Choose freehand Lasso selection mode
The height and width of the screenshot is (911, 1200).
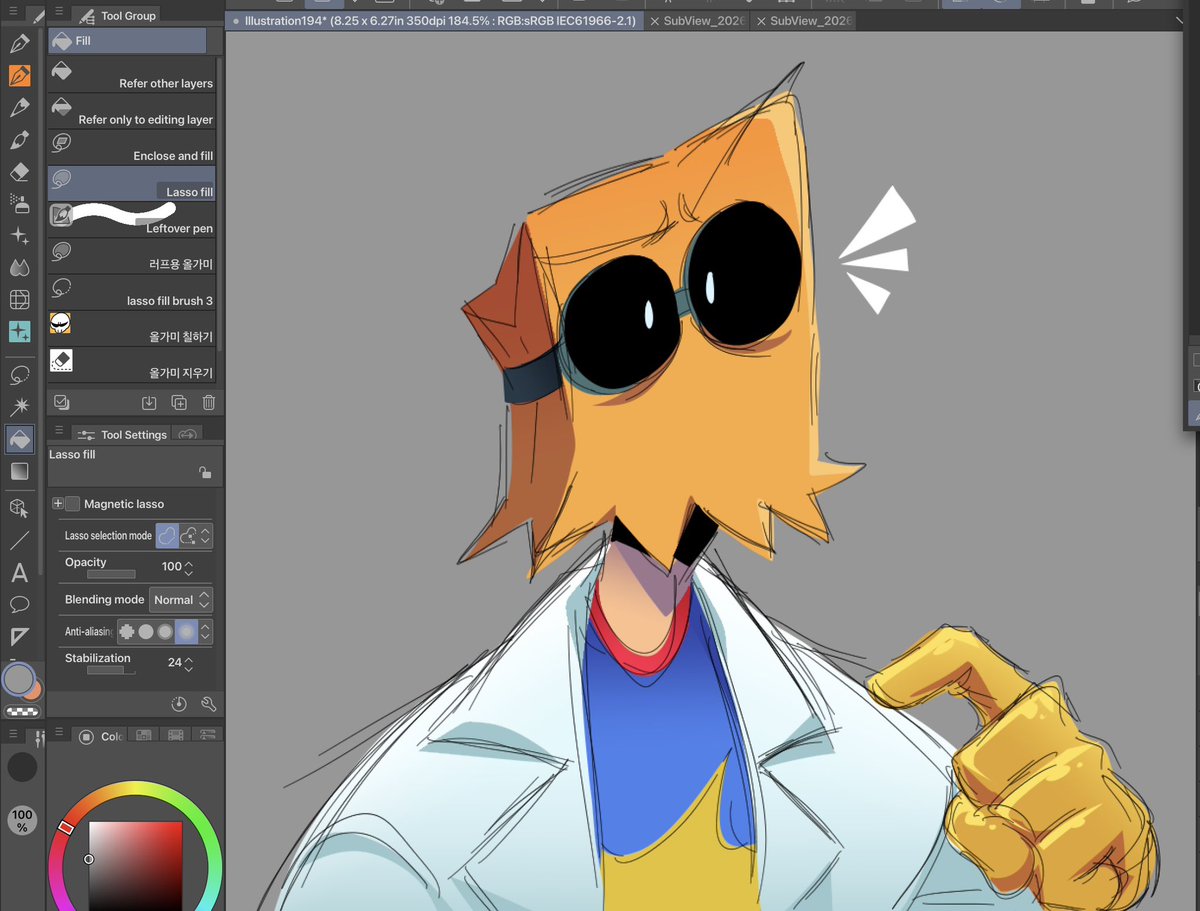(167, 536)
